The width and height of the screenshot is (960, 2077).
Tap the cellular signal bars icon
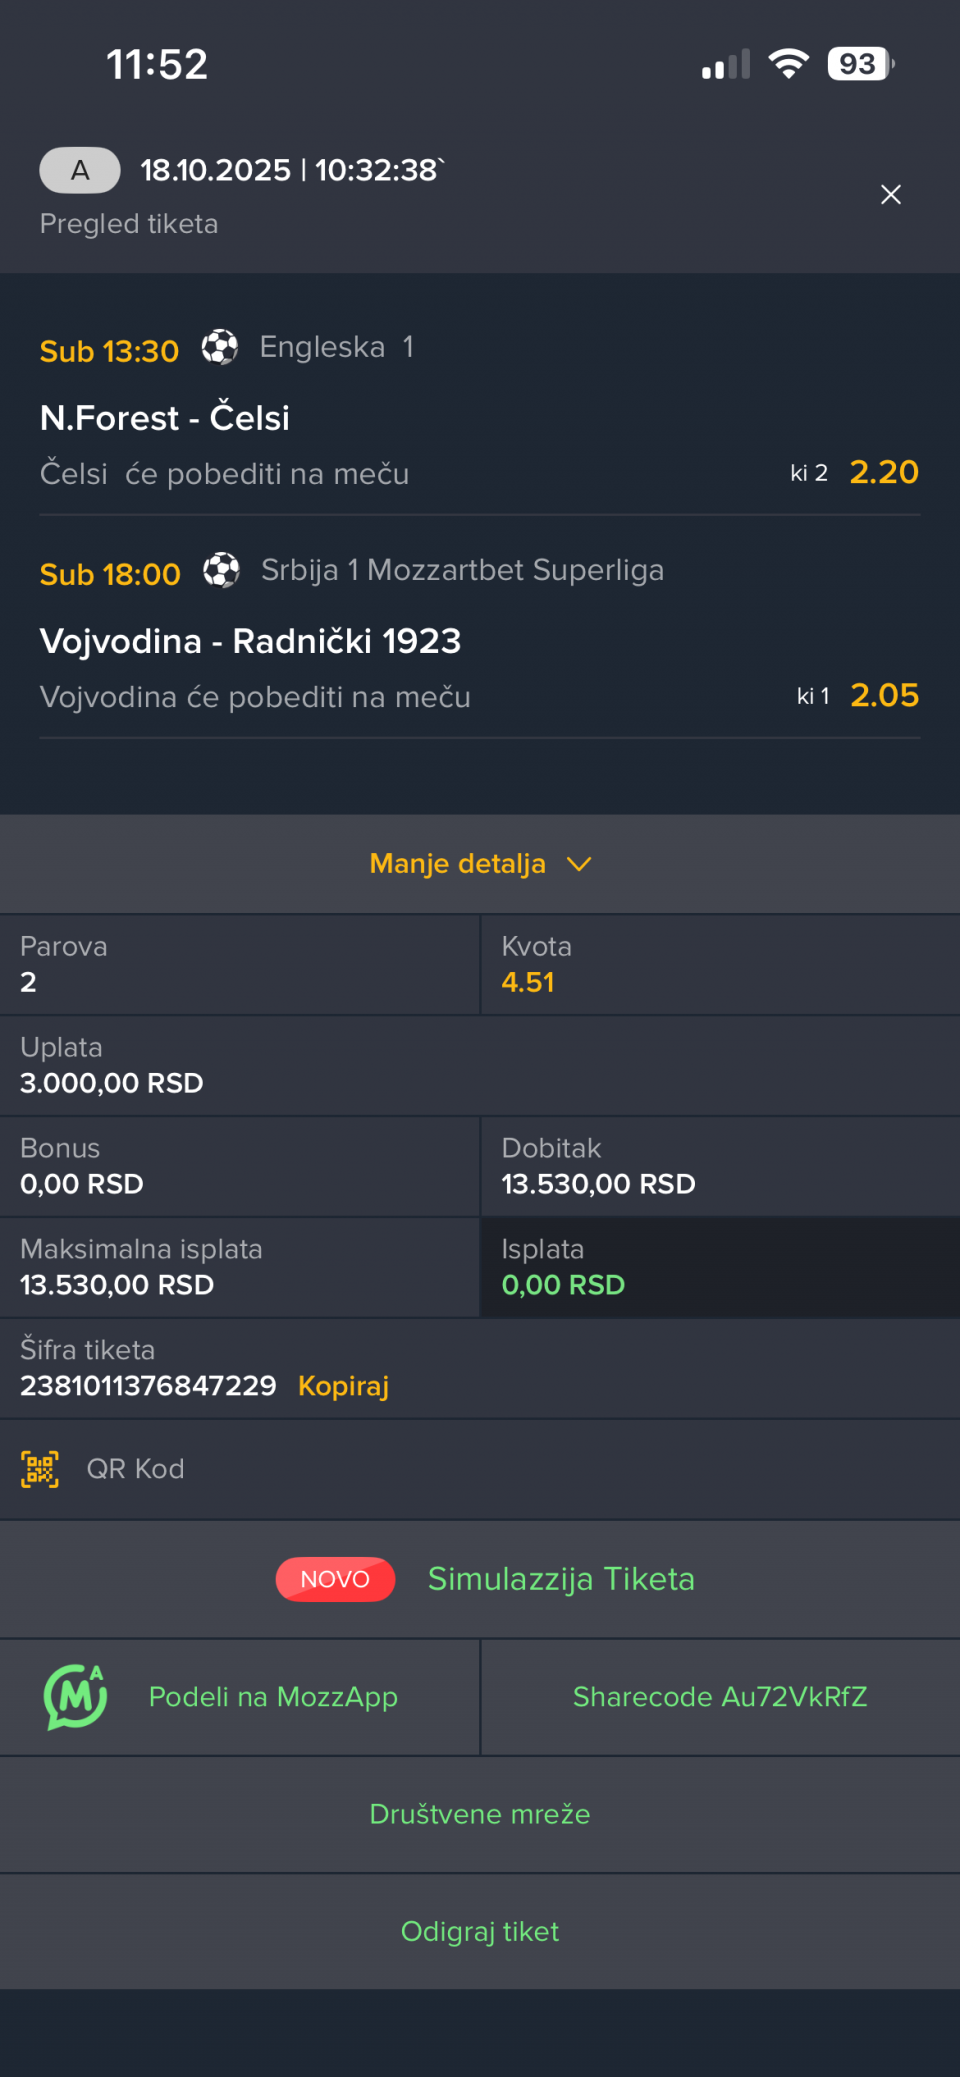click(726, 65)
